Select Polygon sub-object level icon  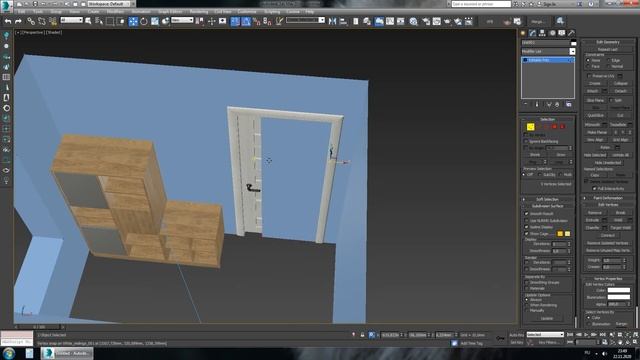click(555, 127)
